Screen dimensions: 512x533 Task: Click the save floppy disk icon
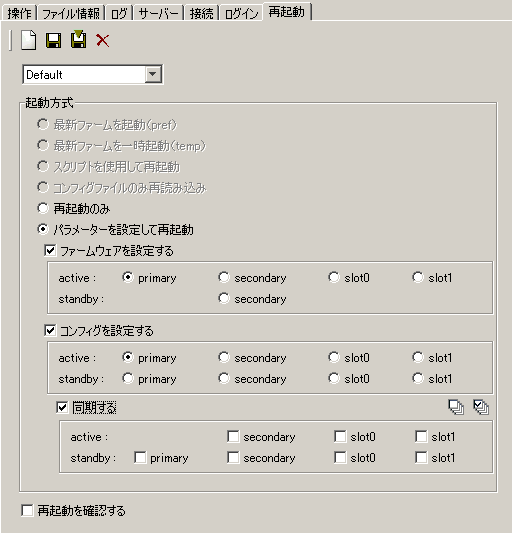pos(53,40)
